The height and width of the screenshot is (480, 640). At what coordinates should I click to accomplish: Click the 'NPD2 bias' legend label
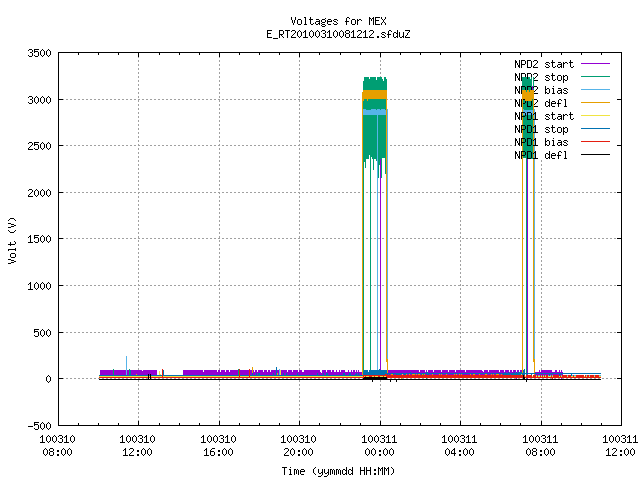point(541,90)
